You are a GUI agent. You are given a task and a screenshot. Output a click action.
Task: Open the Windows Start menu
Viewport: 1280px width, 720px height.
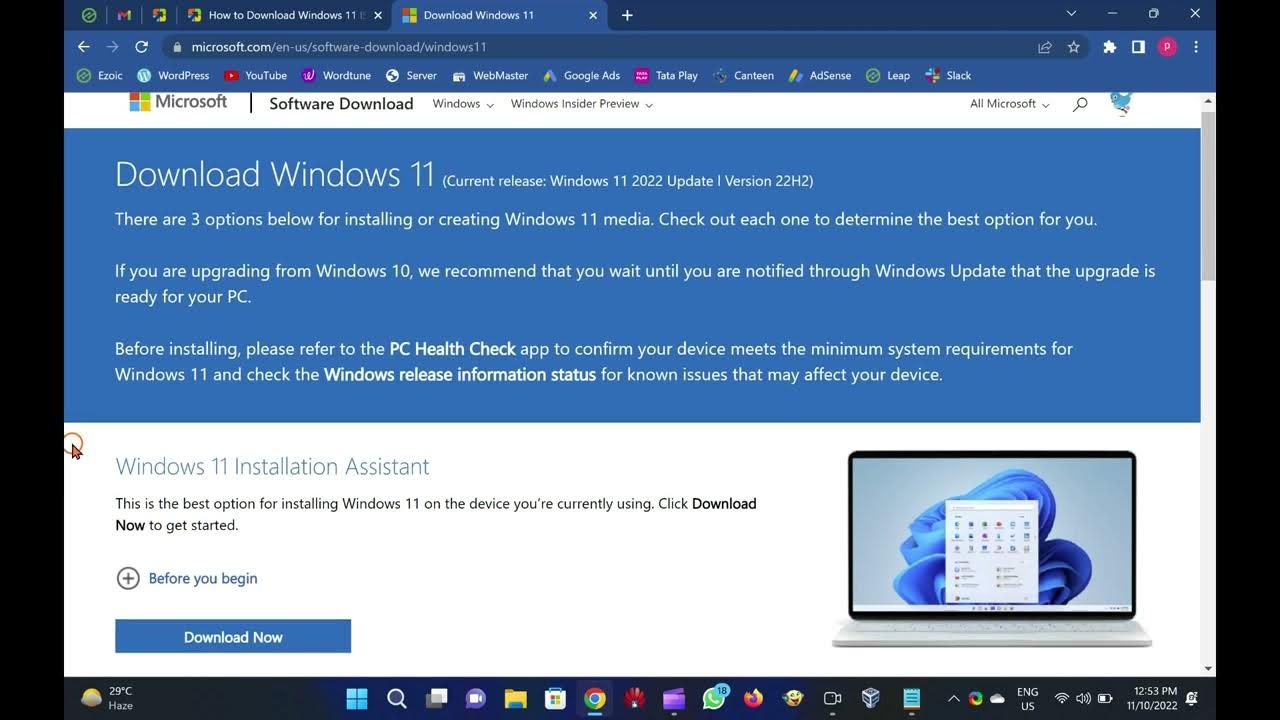(357, 698)
